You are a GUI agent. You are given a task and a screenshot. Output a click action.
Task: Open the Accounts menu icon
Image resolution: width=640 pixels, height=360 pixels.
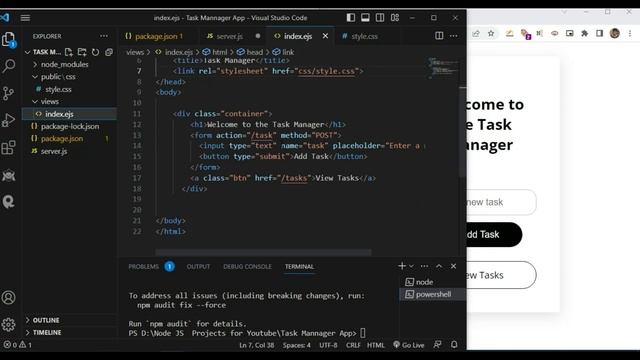[9, 298]
